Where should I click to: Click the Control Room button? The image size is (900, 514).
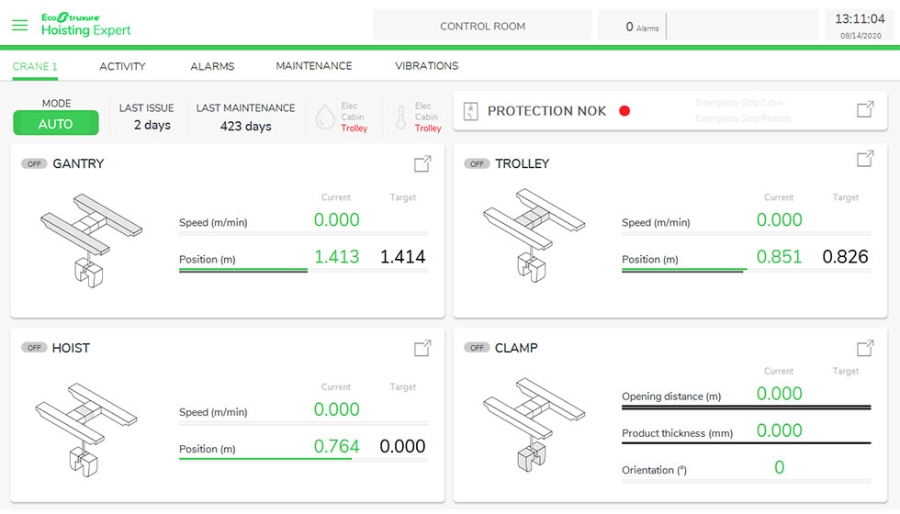coord(482,26)
